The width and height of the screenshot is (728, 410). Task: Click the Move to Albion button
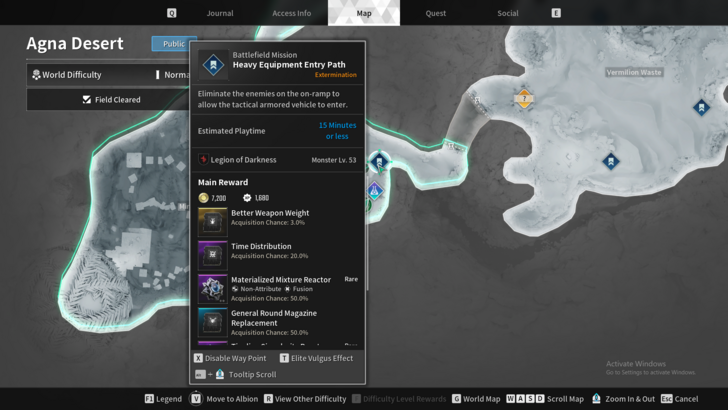pyautogui.click(x=224, y=399)
